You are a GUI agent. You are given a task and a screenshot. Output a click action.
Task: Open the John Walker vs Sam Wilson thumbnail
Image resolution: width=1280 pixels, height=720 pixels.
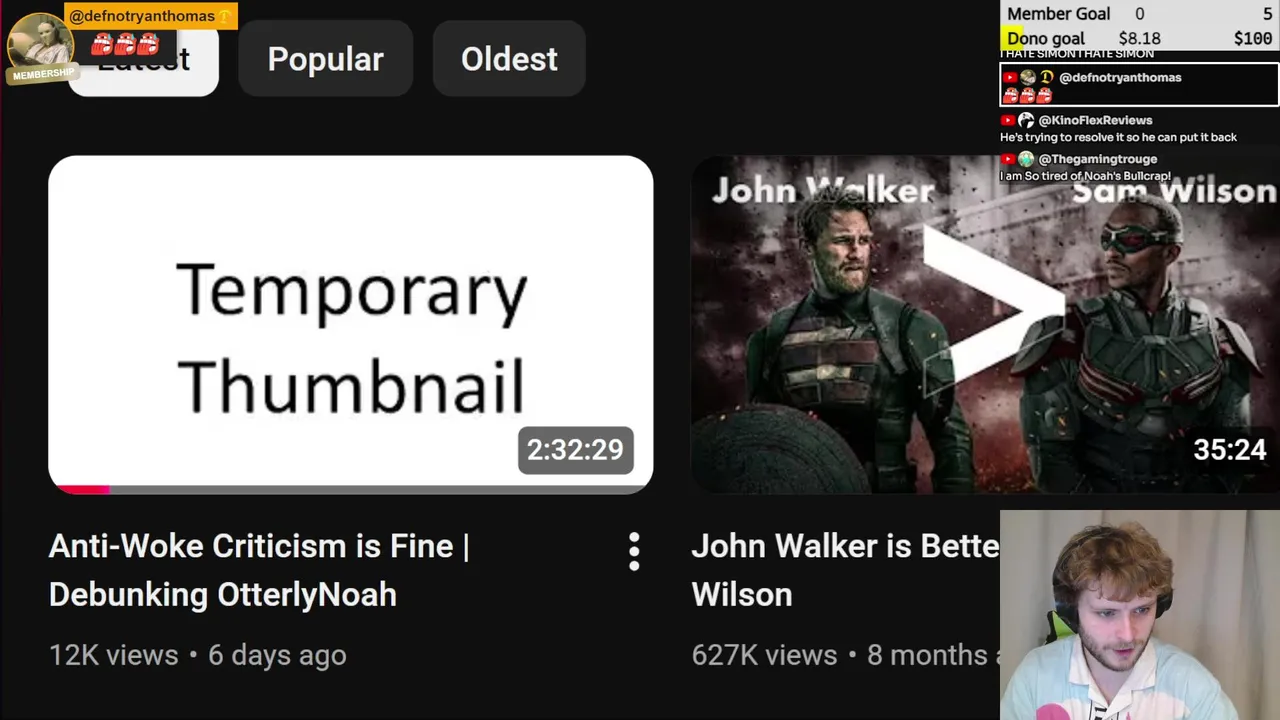pyautogui.click(x=985, y=324)
